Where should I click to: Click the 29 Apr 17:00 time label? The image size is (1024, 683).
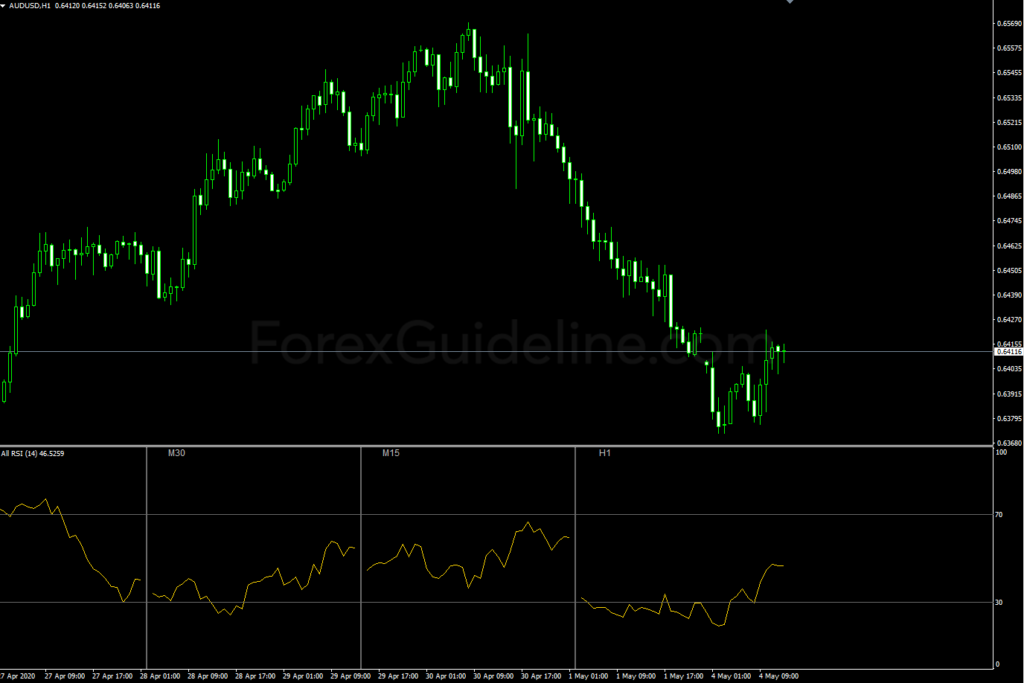click(x=398, y=676)
